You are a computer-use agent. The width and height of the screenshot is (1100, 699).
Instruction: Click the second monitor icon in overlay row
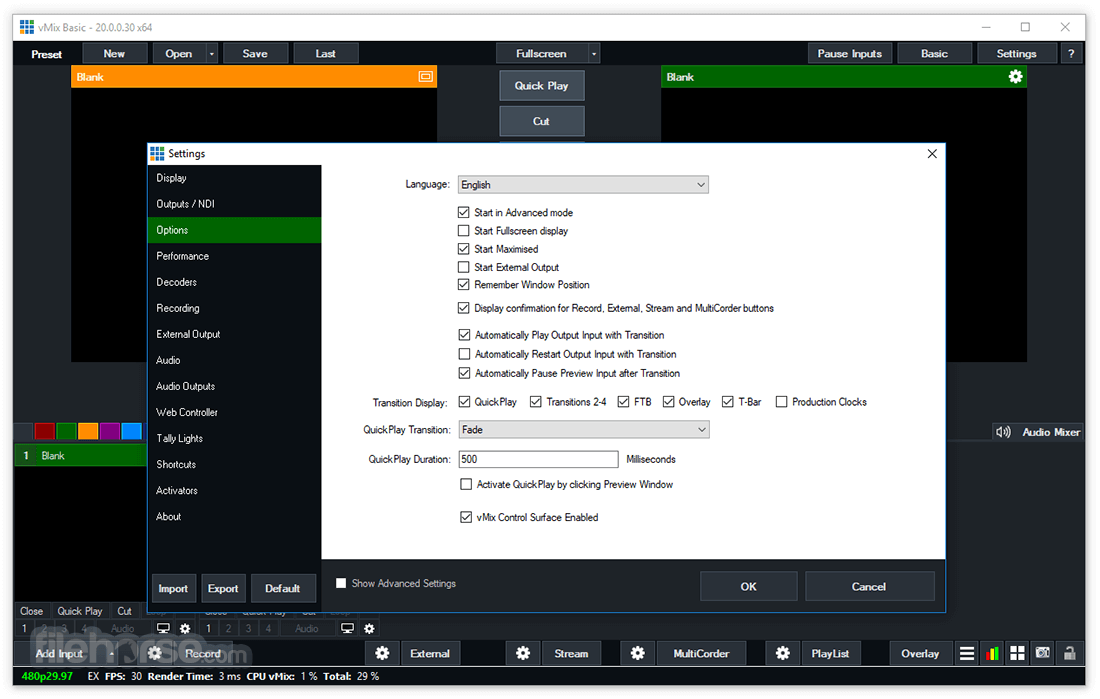(347, 628)
